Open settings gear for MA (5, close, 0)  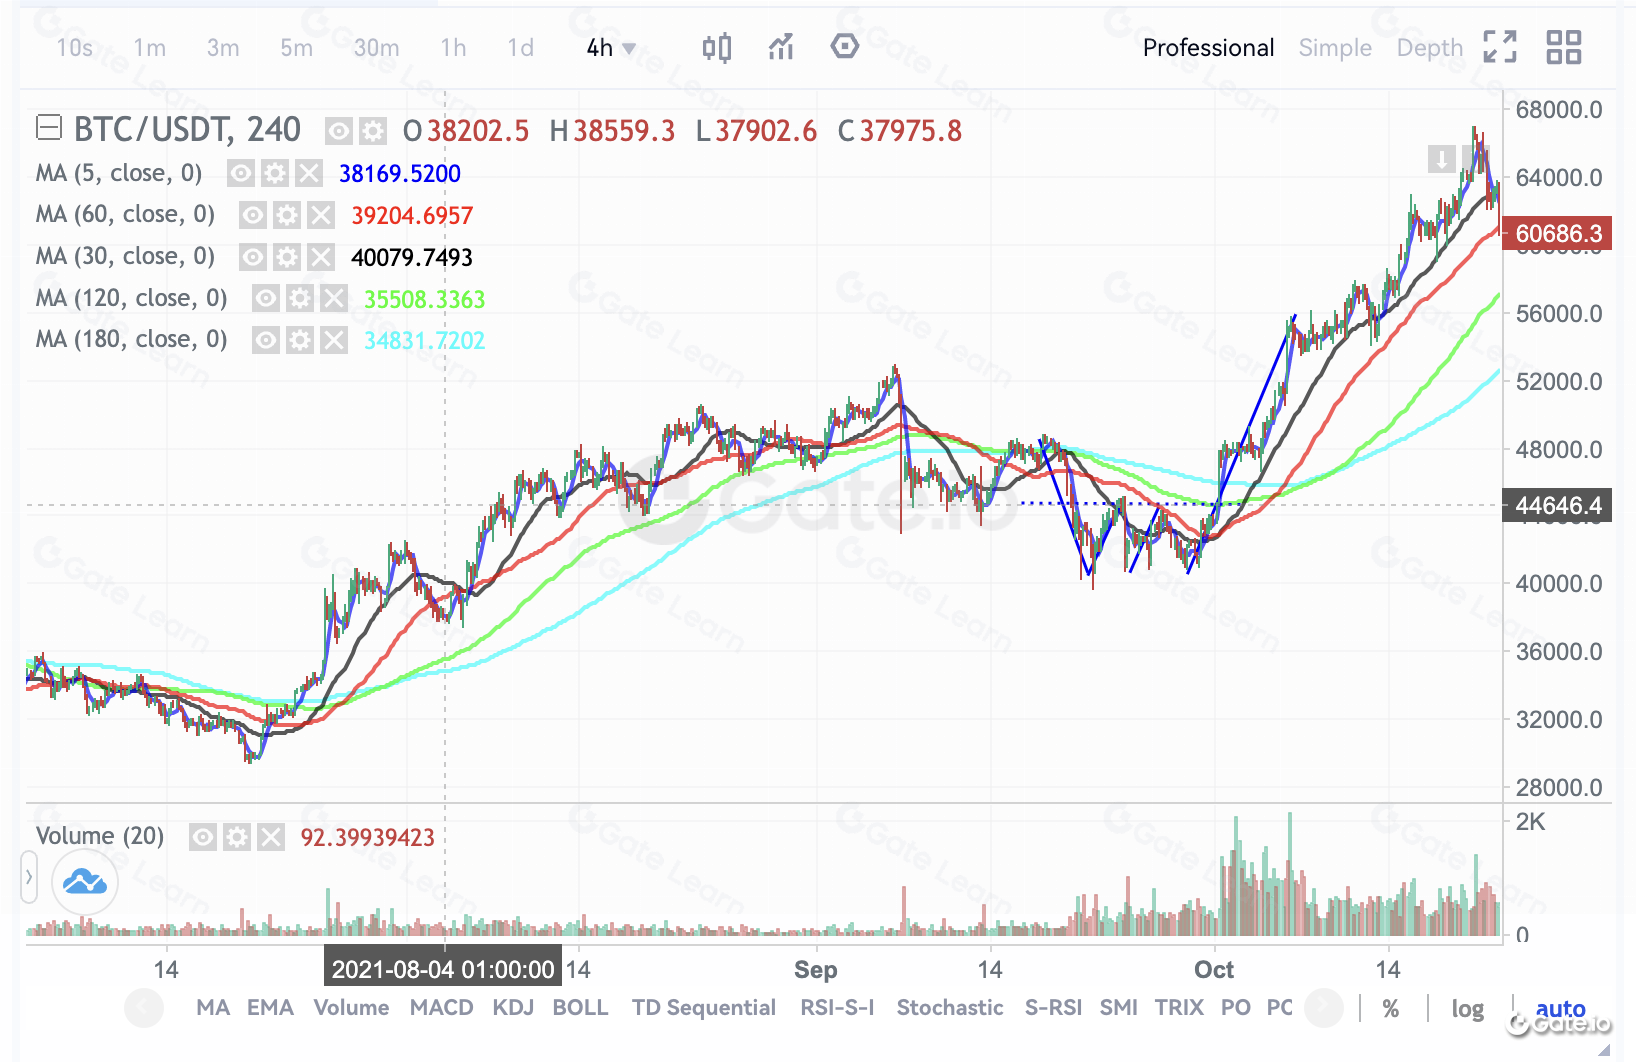[x=275, y=174]
